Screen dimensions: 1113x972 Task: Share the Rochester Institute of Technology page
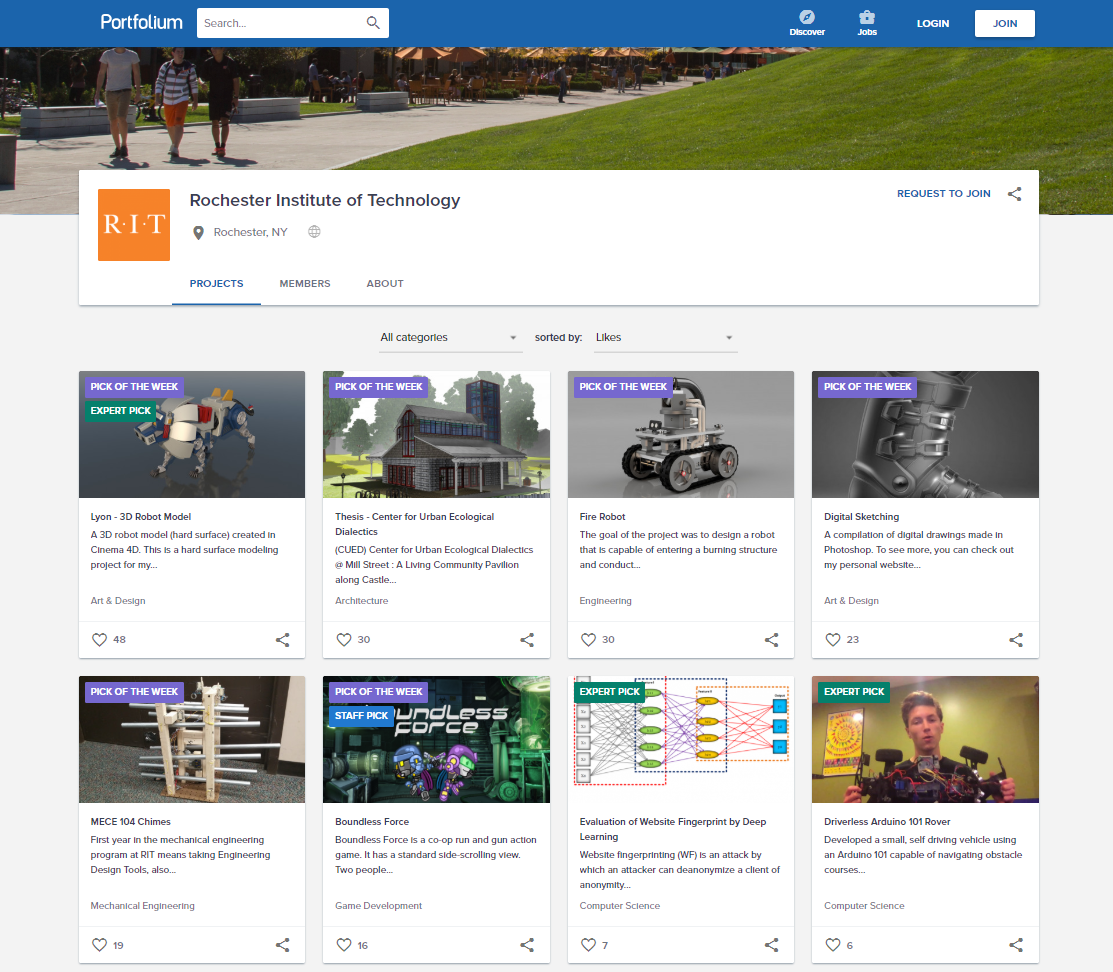[x=1014, y=194]
